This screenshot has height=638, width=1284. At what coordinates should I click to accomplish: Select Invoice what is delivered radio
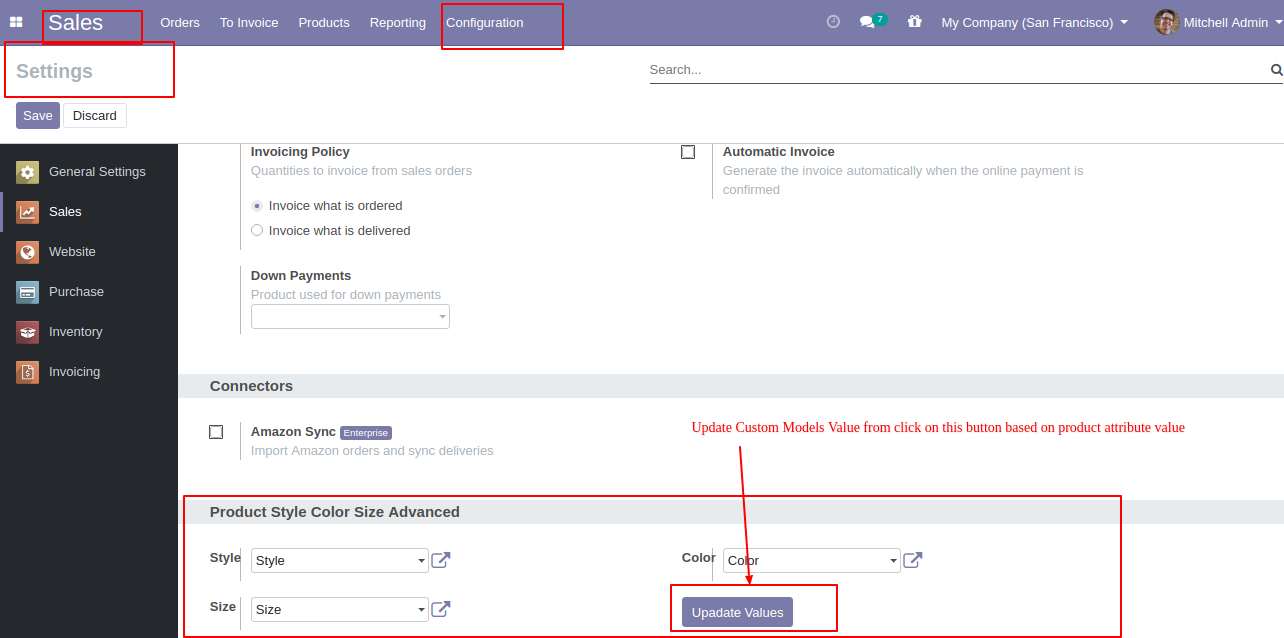pyautogui.click(x=257, y=231)
